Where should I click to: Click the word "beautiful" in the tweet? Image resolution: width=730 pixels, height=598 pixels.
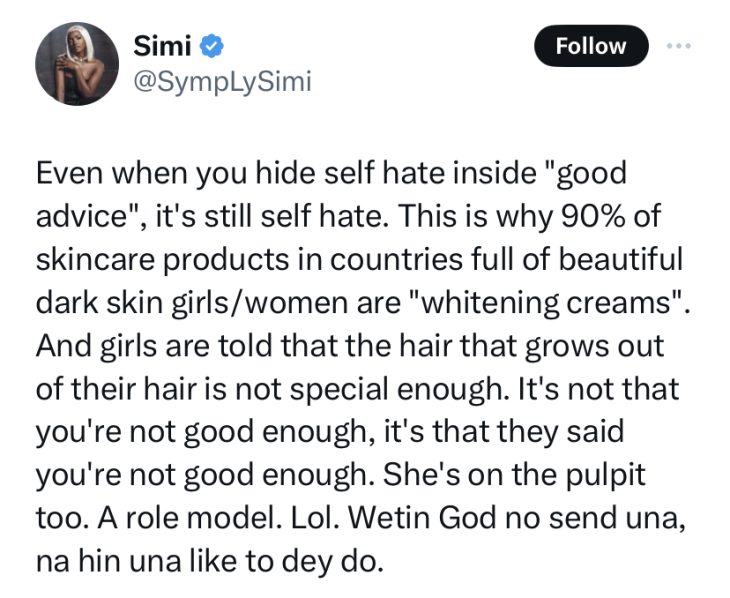coord(616,258)
